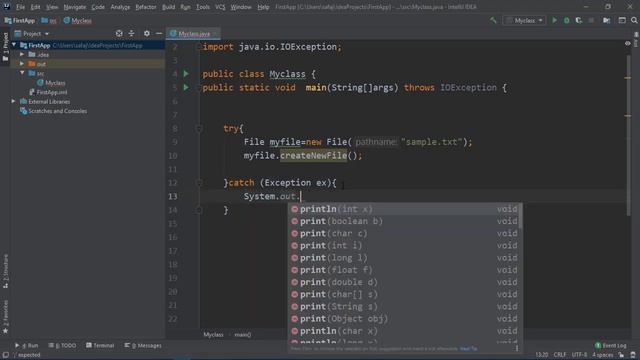Open the Project view selector dropdown
The height and width of the screenshot is (360, 640).
click(x=32, y=33)
